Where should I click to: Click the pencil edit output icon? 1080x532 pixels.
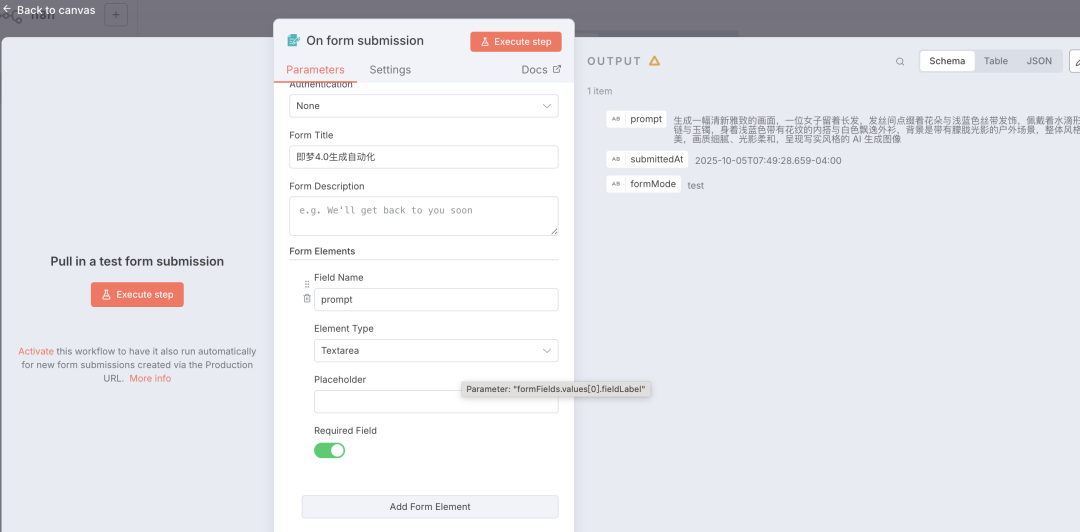point(1075,61)
